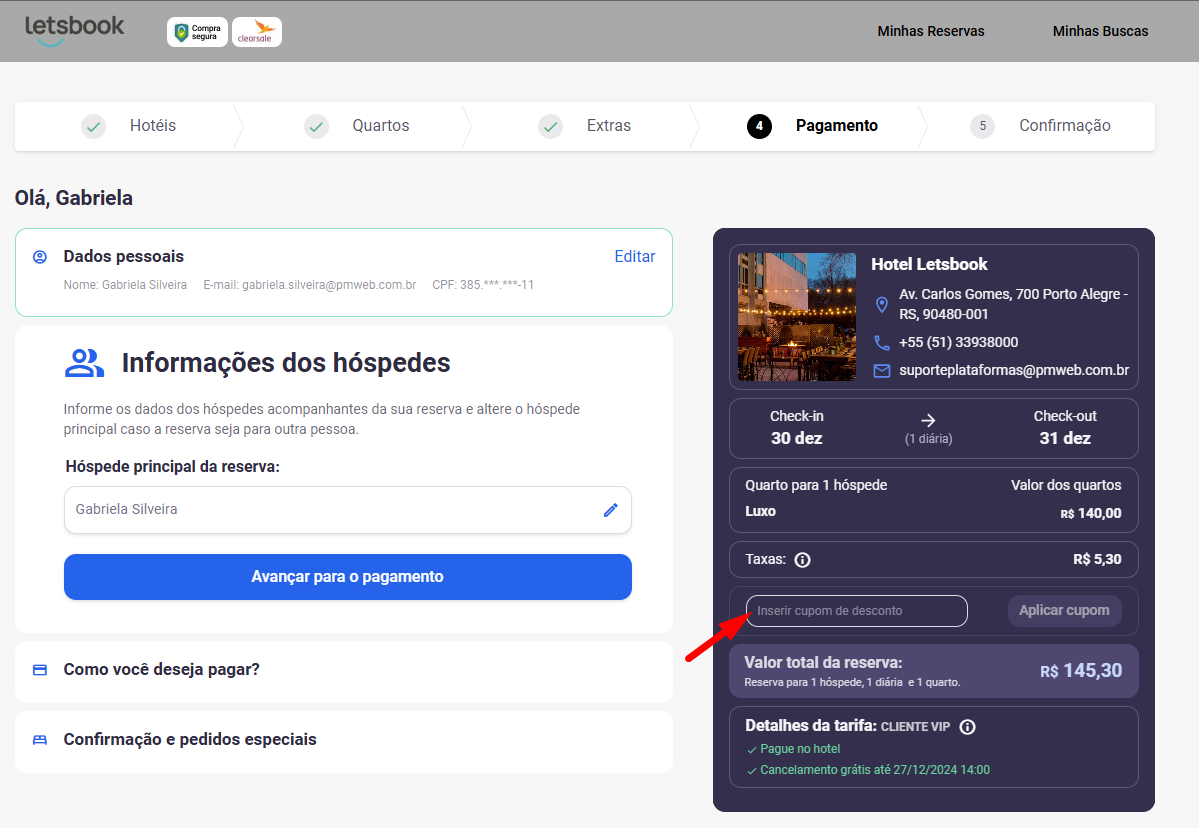
Task: Click the Inserir cupom de desconto field
Action: click(856, 611)
